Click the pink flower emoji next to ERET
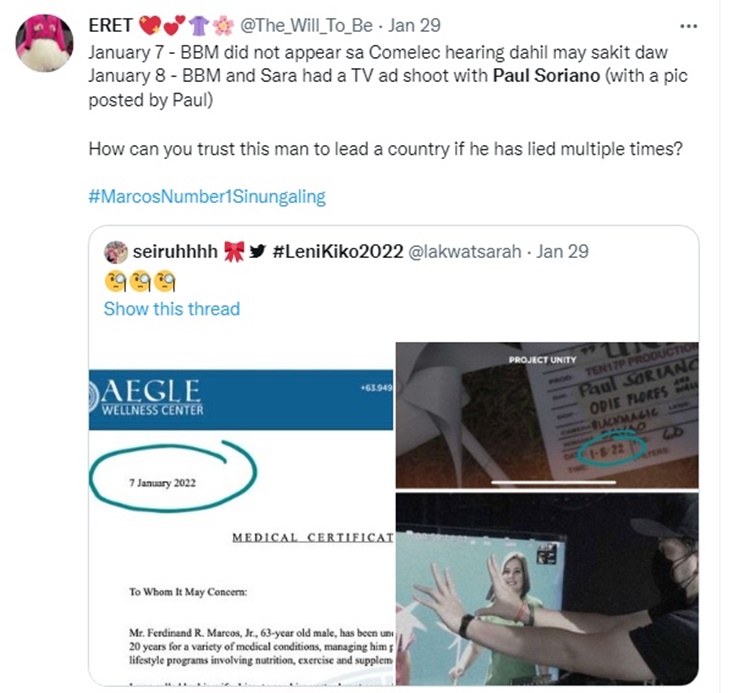The width and height of the screenshot is (750, 693). point(223,26)
